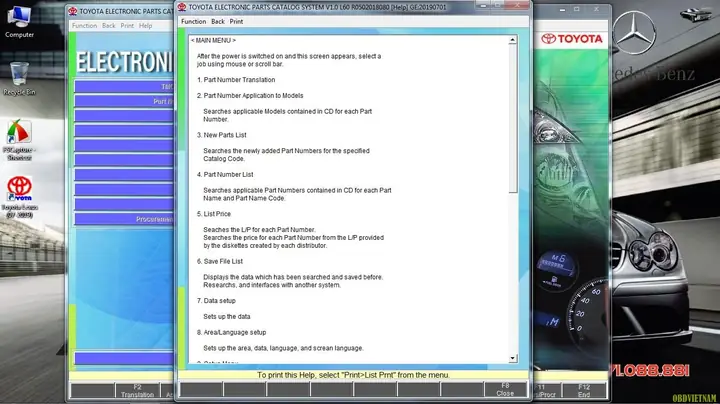Viewport: 720px width, 404px height.
Task: Close the Help window via title bar X
Action: click(517, 5)
